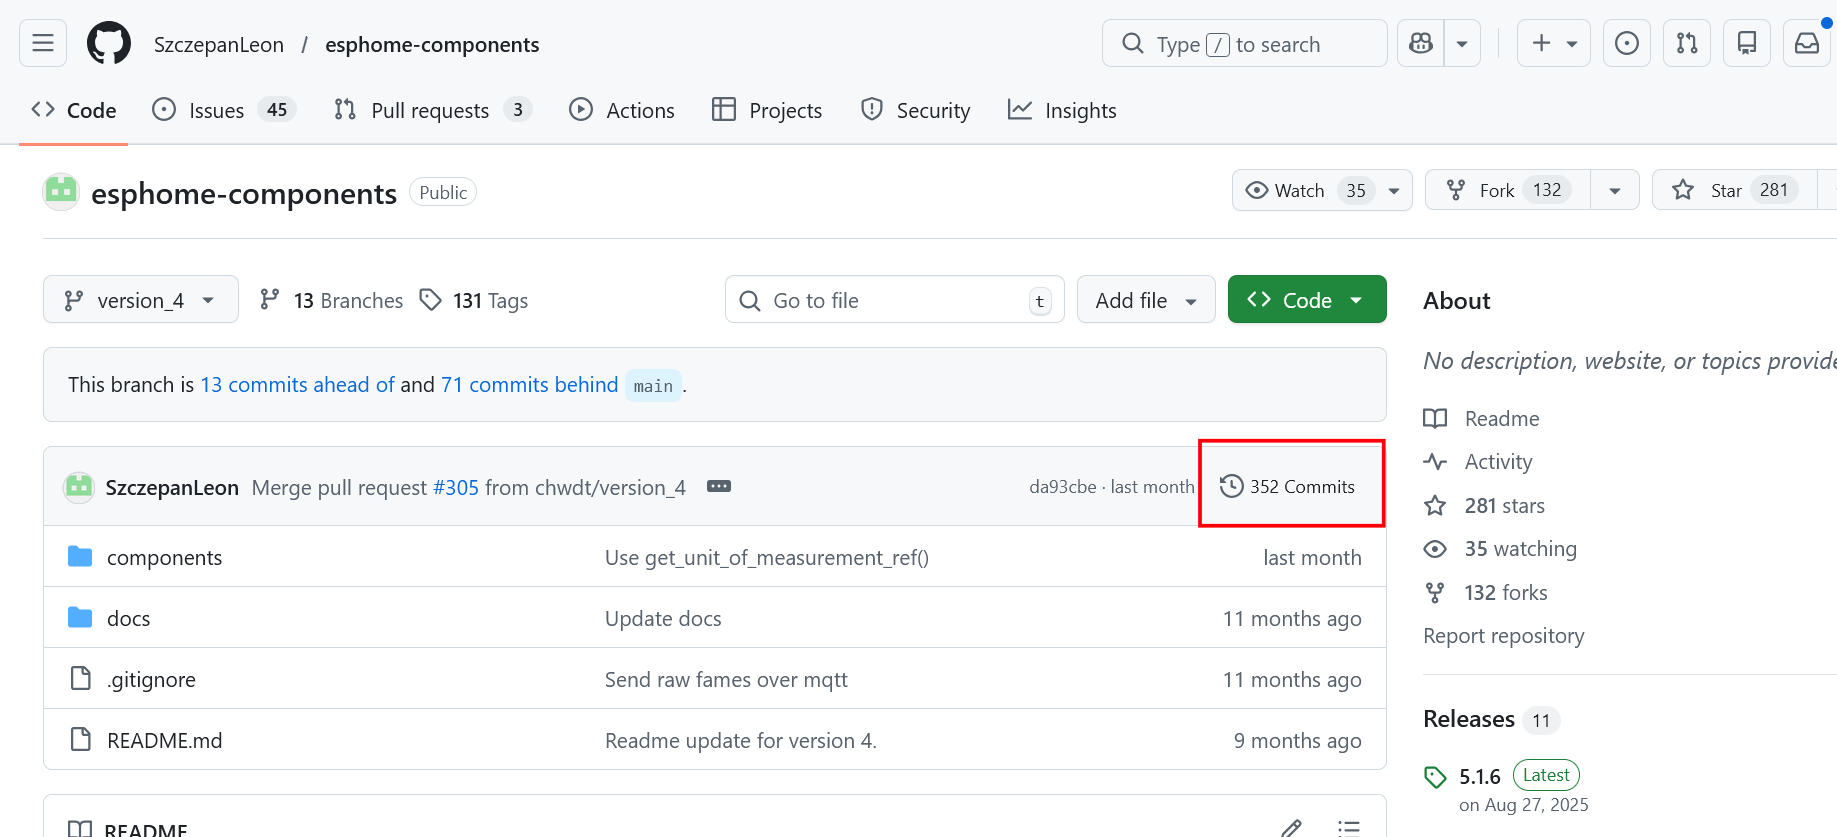
Task: Open the components folder
Action: tap(164, 557)
